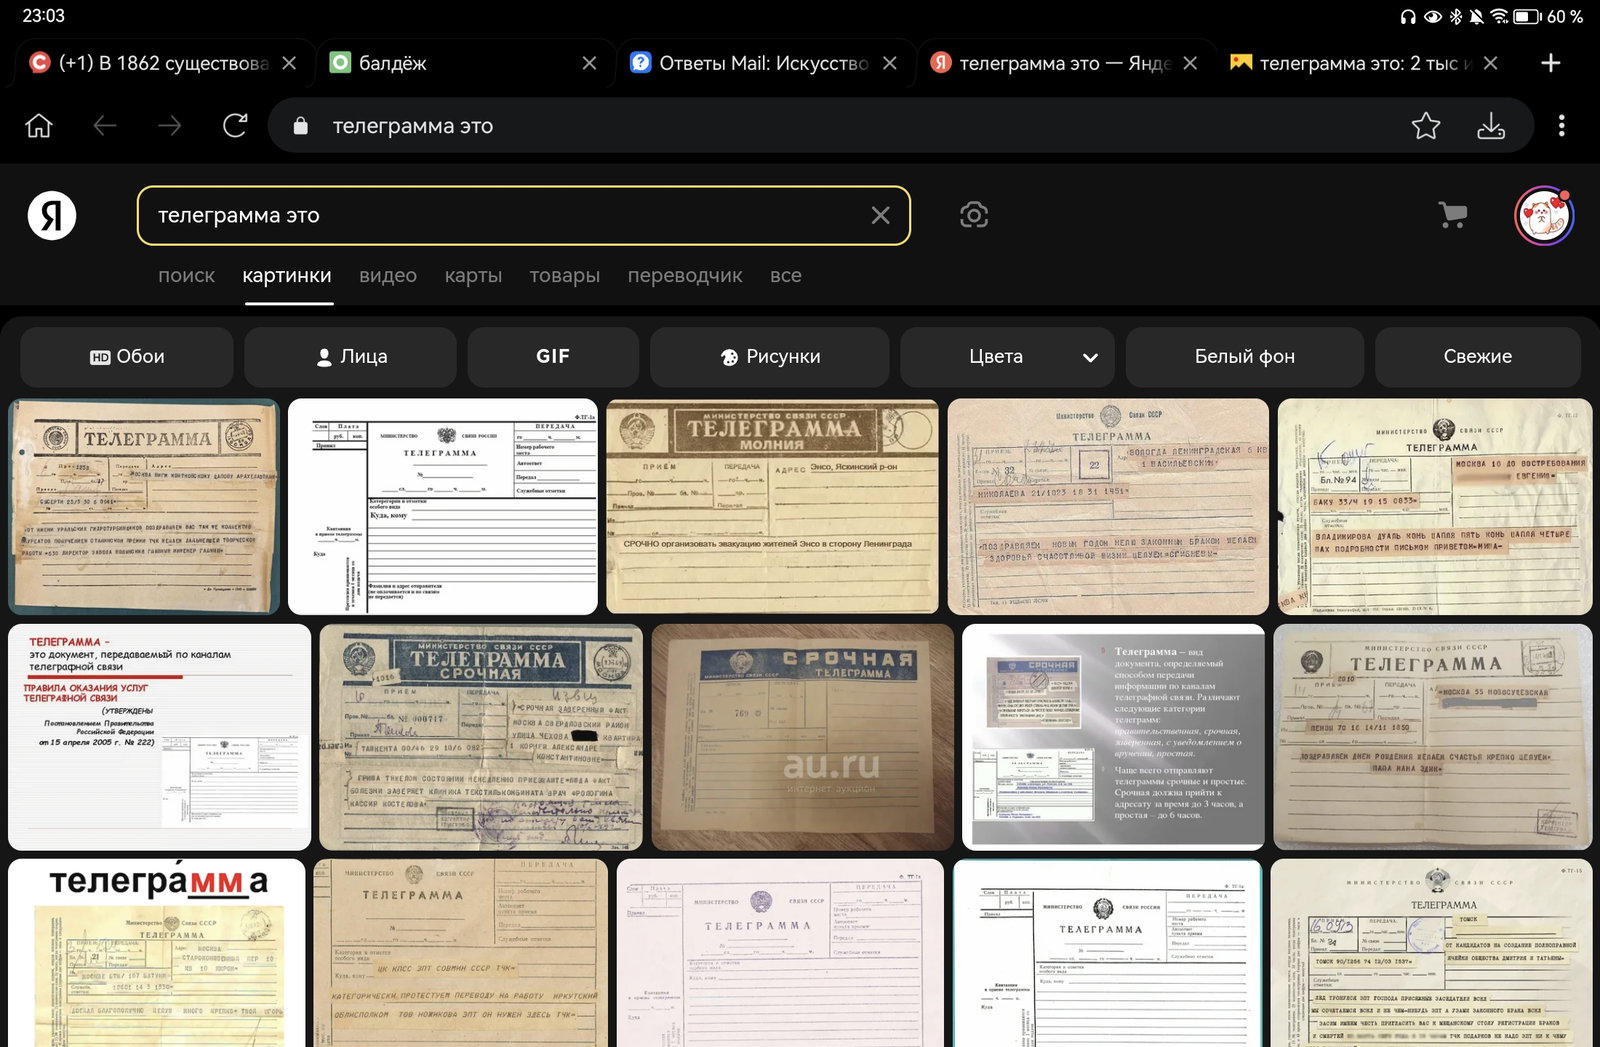Switch to the видео tab
Image resolution: width=1600 pixels, height=1047 pixels.
click(388, 276)
